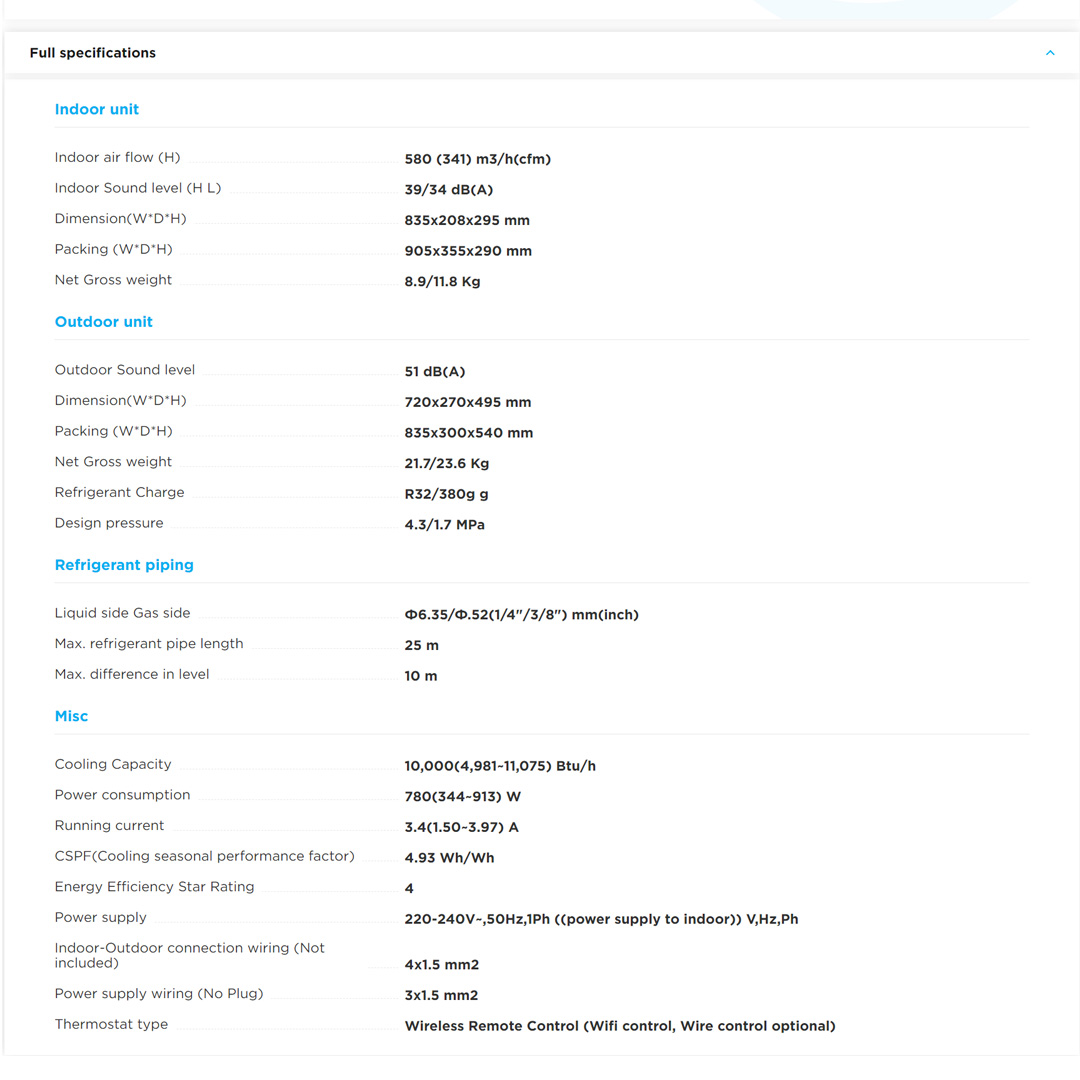Select the Outdoor unit section heading
Image resolution: width=1080 pixels, height=1080 pixels.
(x=104, y=322)
